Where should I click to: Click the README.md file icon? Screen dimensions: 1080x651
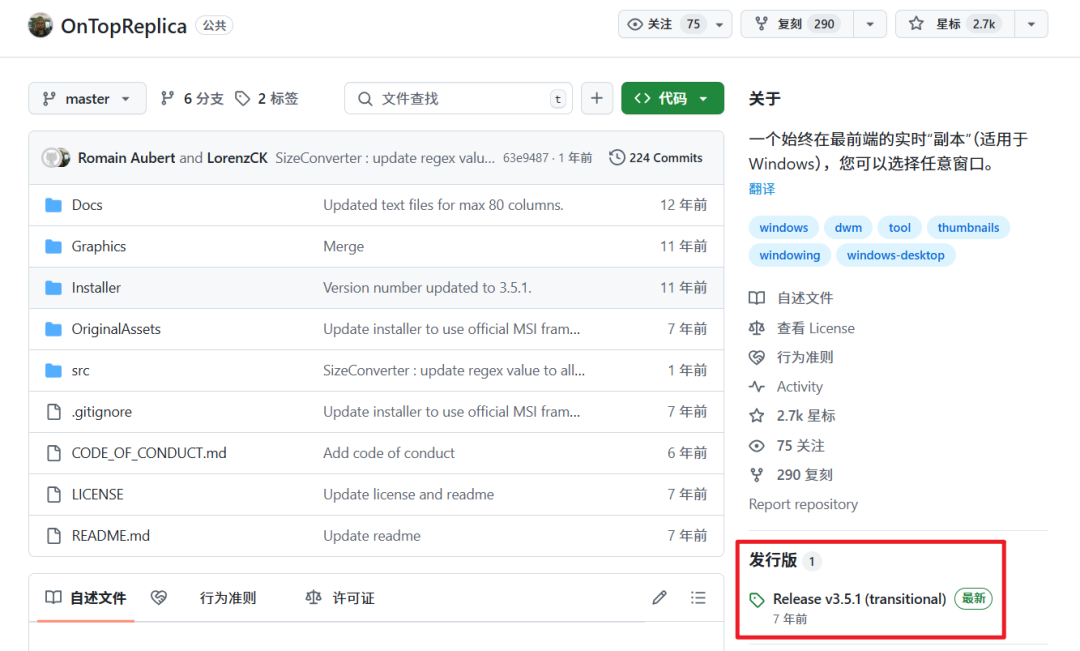click(54, 535)
